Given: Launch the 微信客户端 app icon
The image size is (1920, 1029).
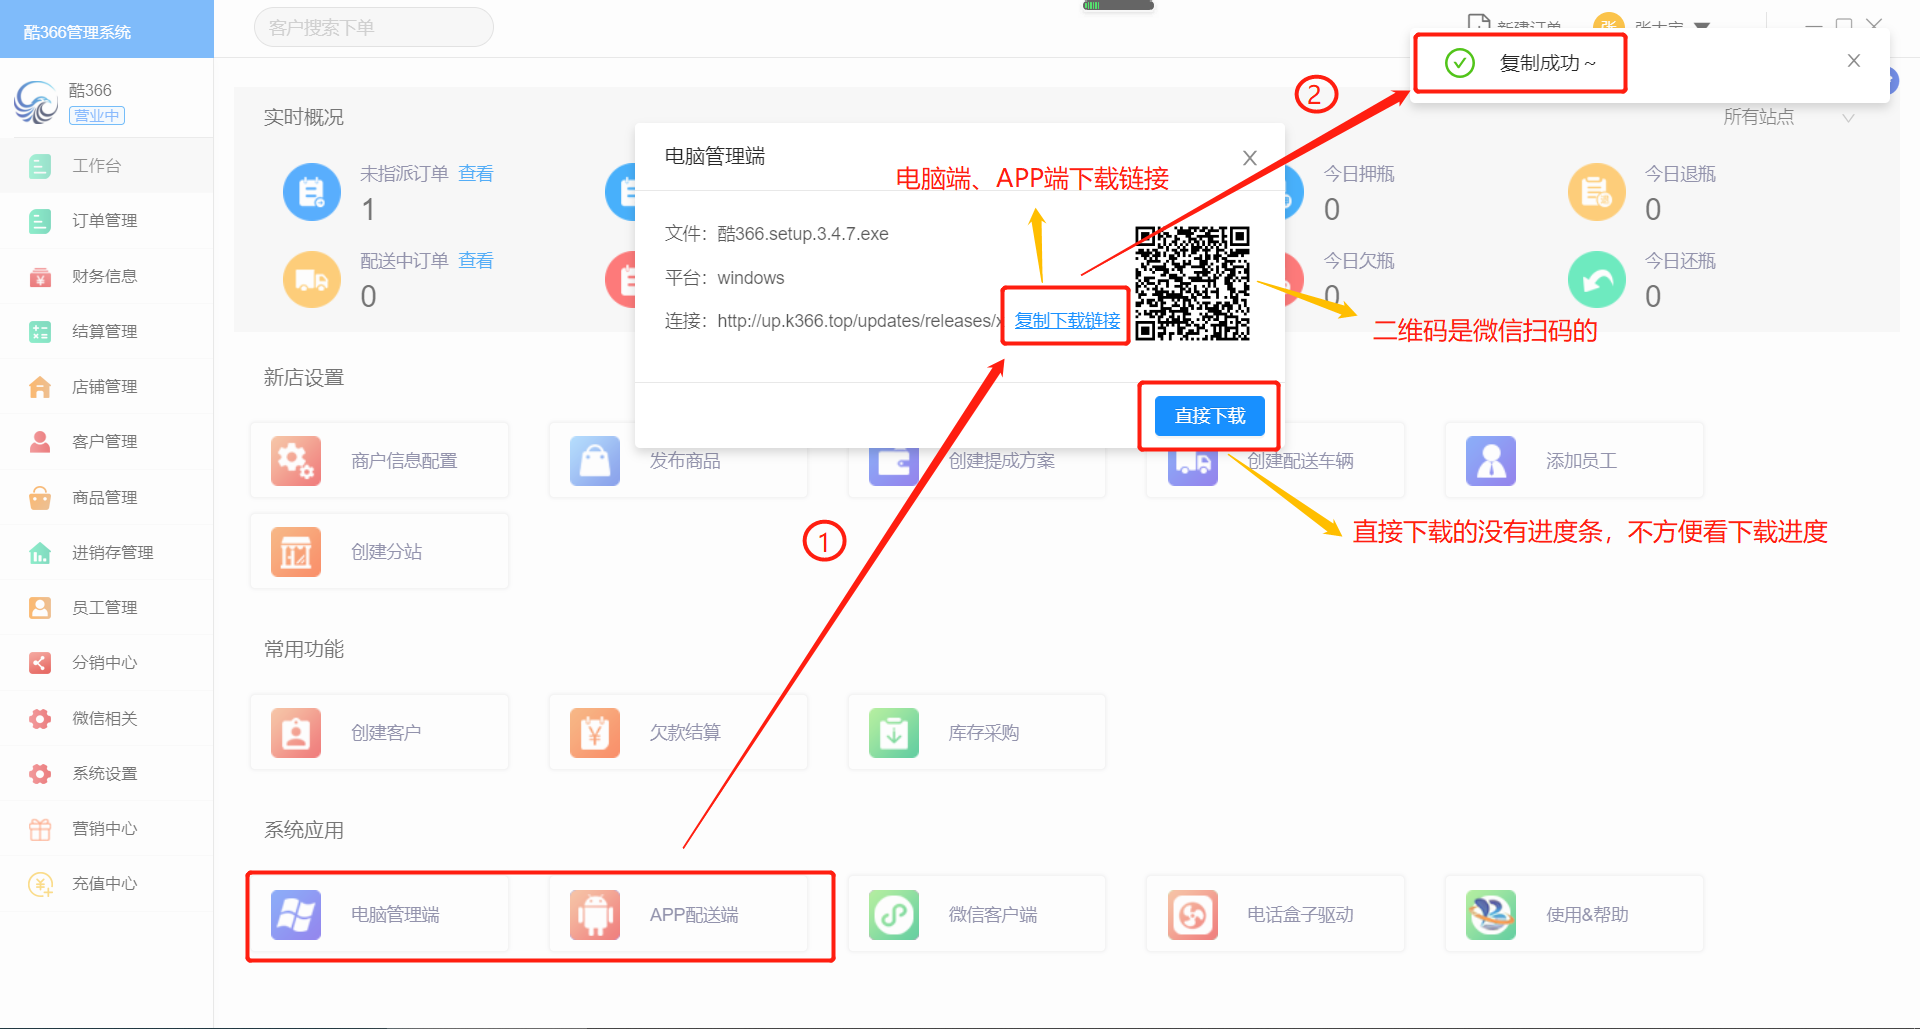Looking at the screenshot, I should [893, 915].
